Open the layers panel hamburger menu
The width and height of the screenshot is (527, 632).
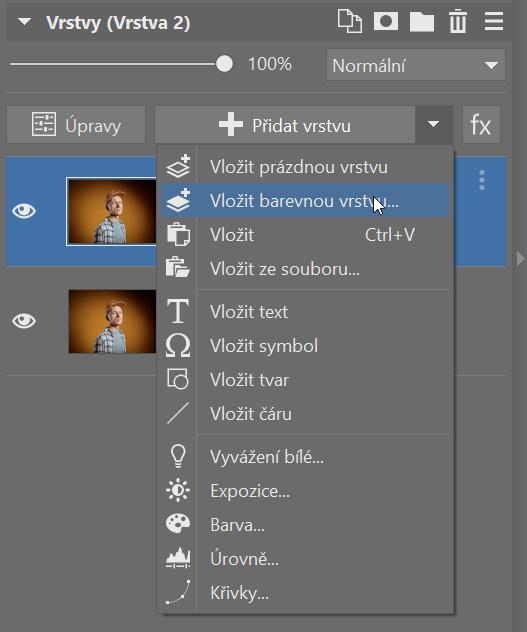tap(494, 21)
